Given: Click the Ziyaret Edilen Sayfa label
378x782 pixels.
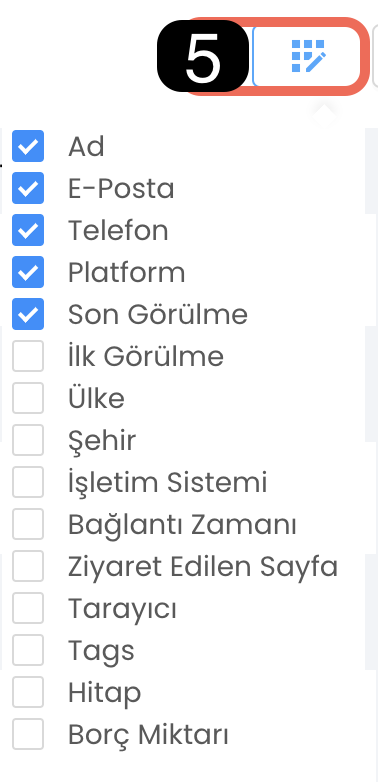Looking at the screenshot, I should point(203,566).
